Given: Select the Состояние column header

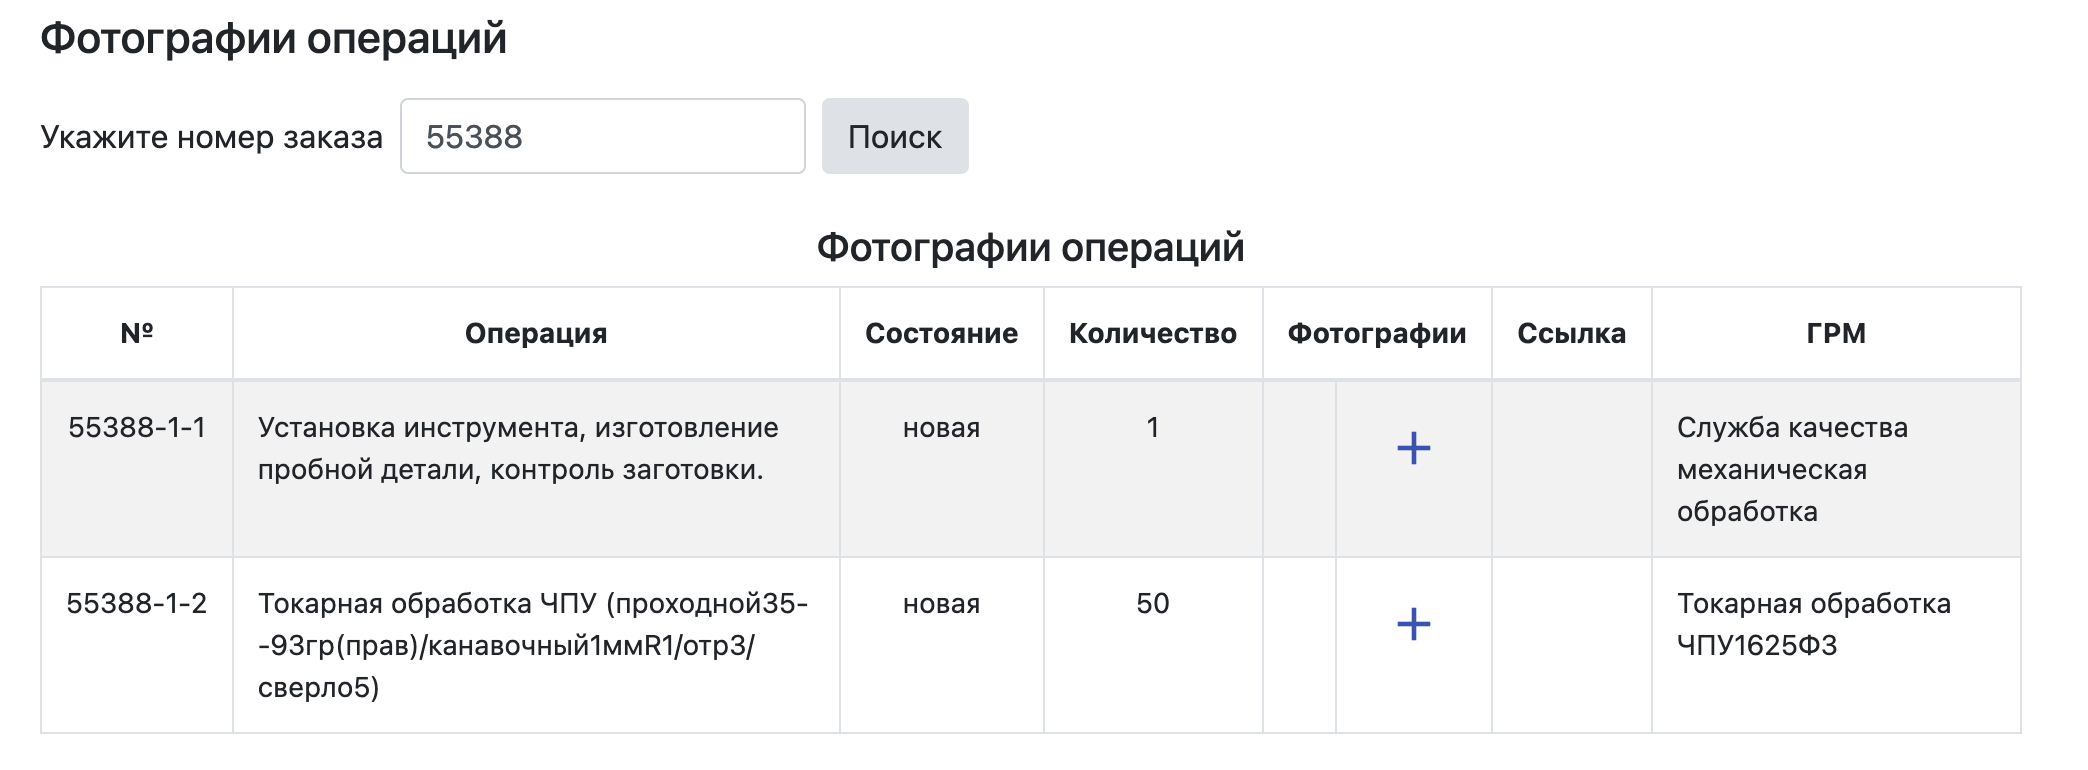Looking at the screenshot, I should point(942,333).
